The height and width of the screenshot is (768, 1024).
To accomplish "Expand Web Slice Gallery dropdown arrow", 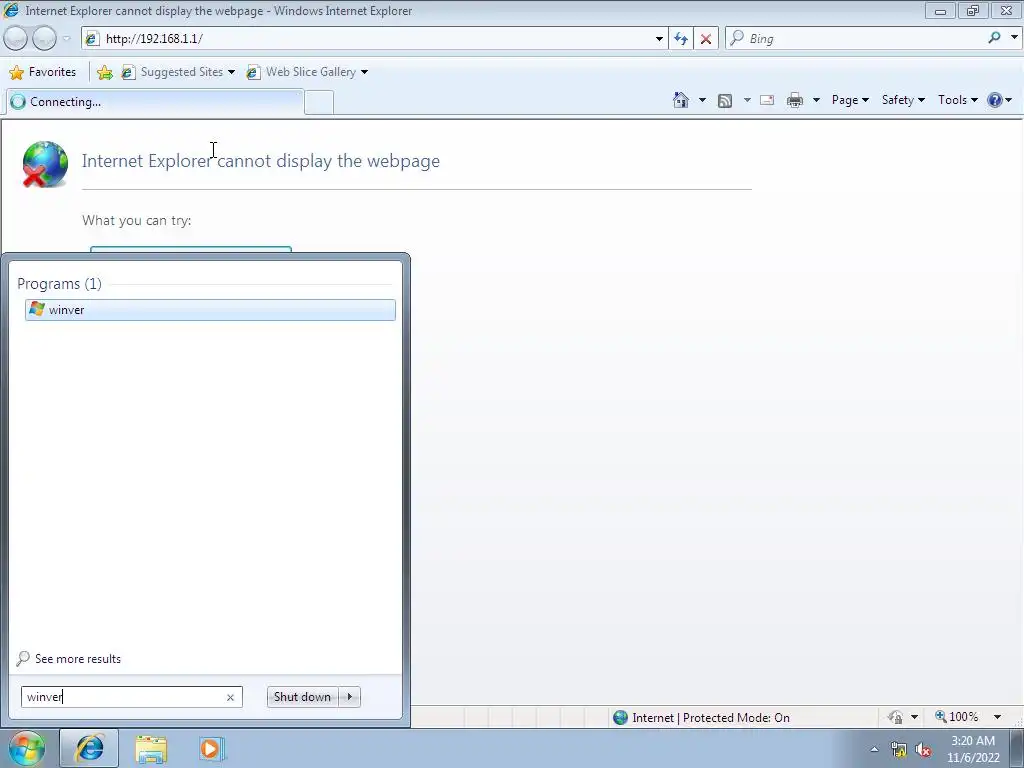I will pyautogui.click(x=364, y=72).
